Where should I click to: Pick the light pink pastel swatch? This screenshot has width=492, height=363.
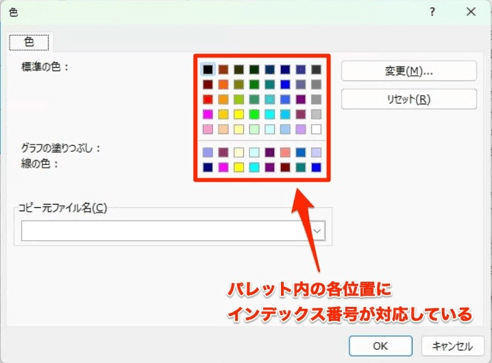click(208, 129)
